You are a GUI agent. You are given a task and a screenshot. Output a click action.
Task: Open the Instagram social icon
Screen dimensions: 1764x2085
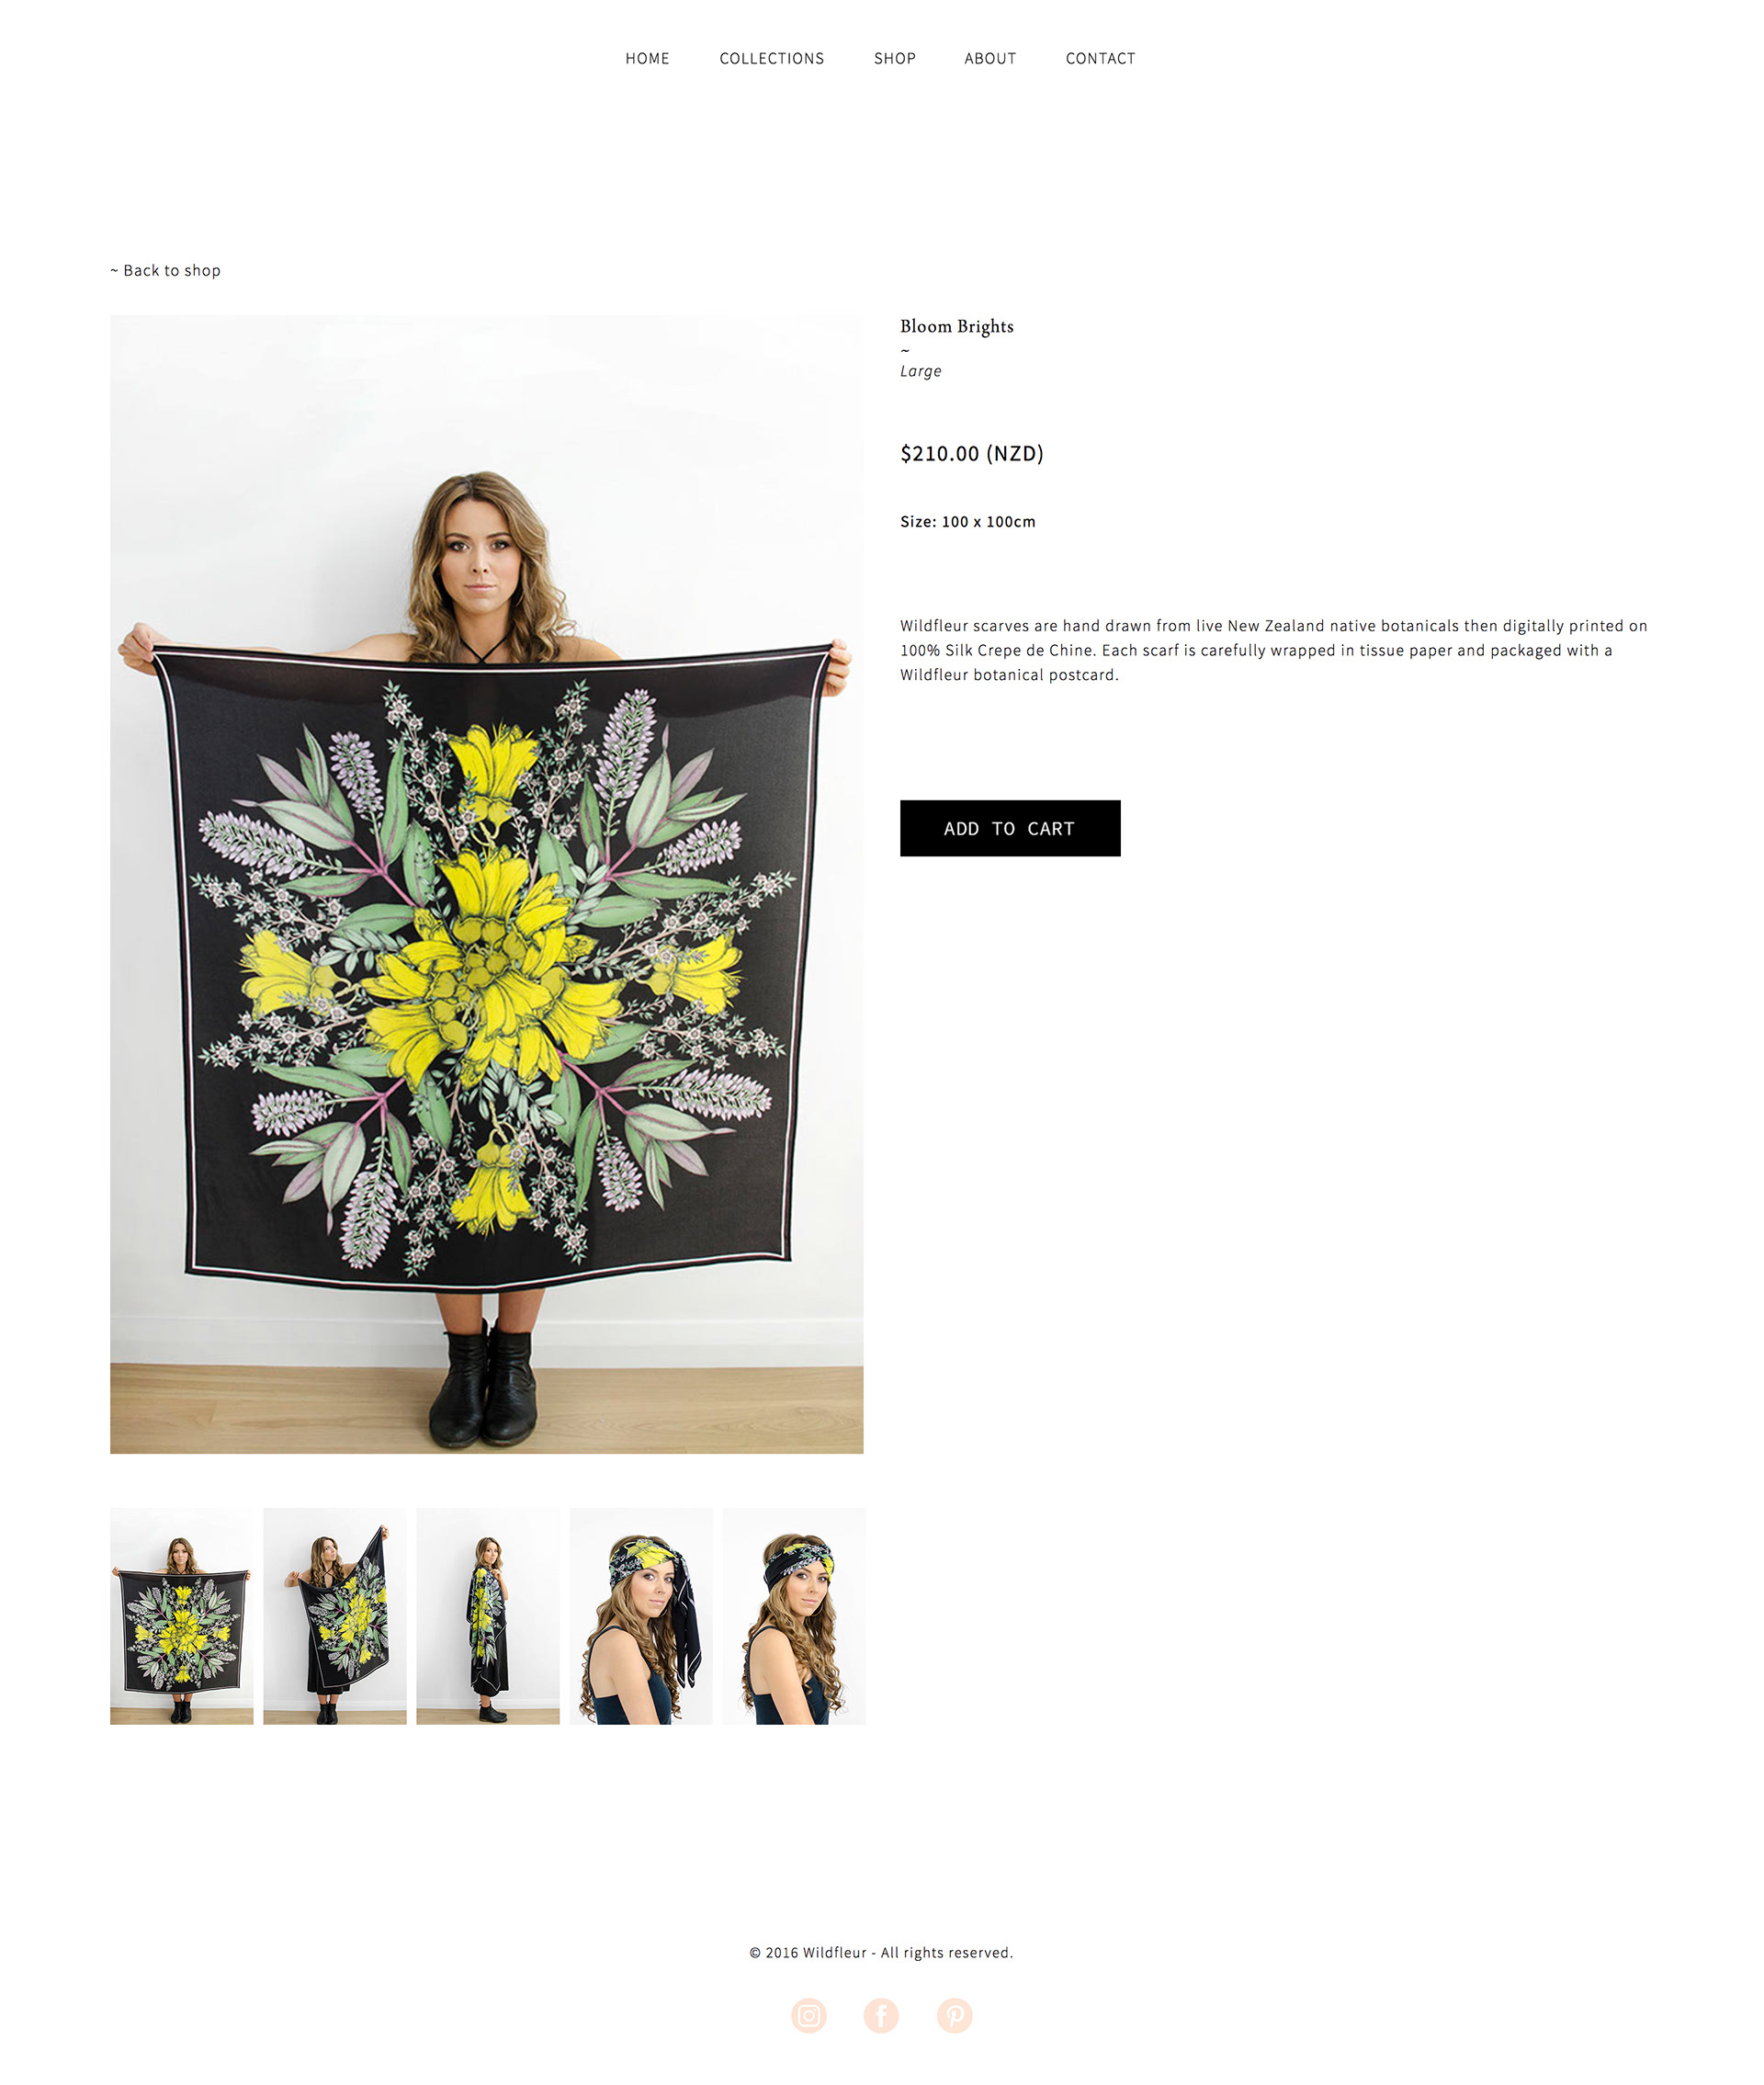808,2015
